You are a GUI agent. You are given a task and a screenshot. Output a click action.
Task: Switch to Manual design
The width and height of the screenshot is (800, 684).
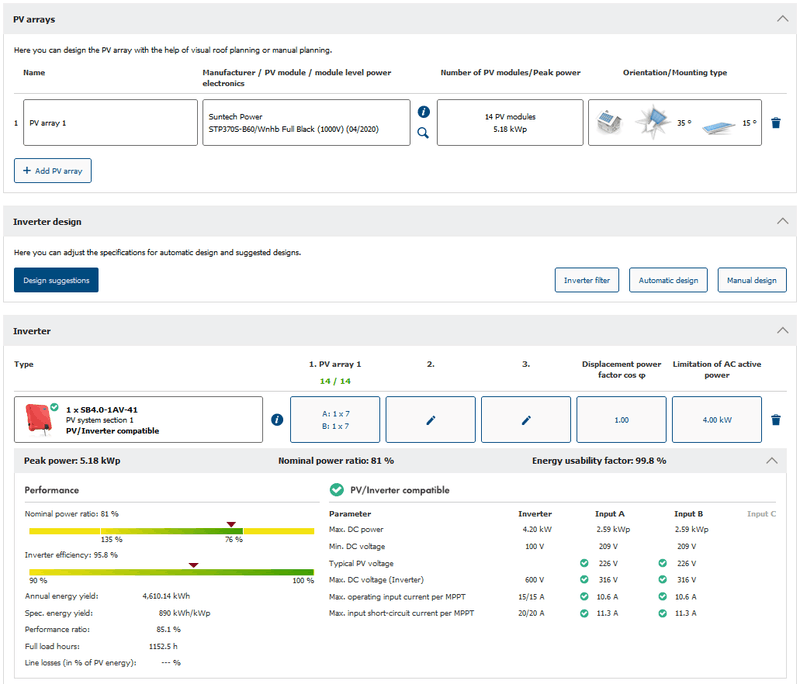coord(752,280)
